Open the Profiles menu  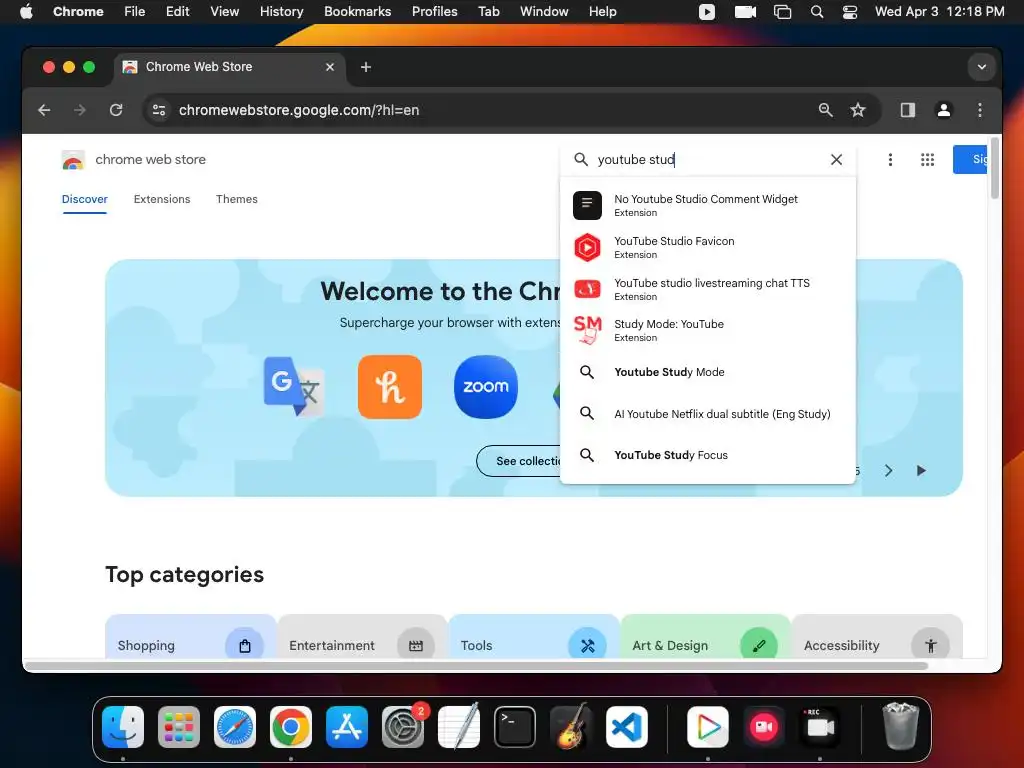click(434, 11)
